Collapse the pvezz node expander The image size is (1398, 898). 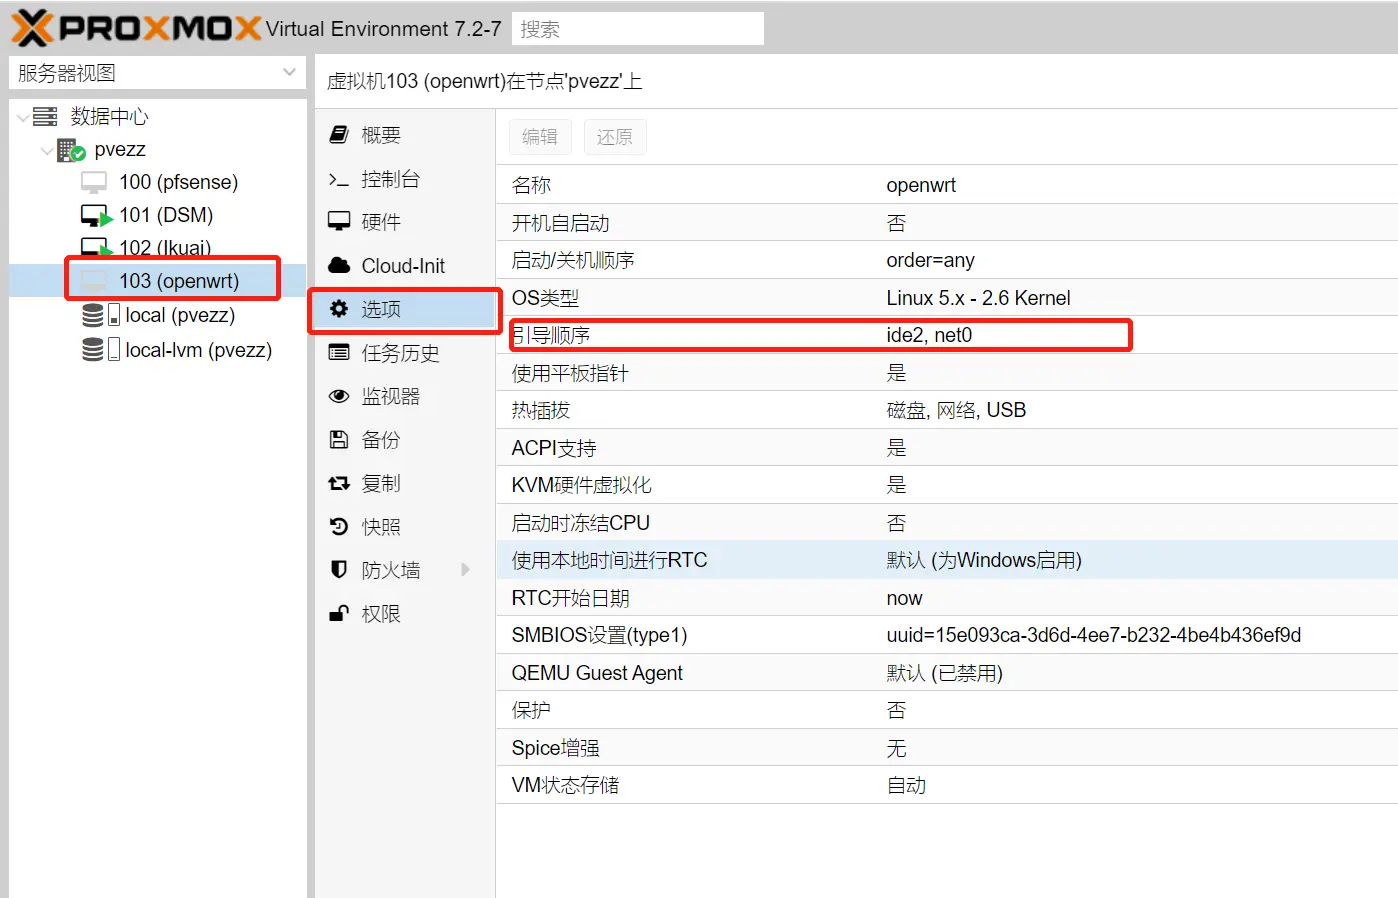(46, 151)
